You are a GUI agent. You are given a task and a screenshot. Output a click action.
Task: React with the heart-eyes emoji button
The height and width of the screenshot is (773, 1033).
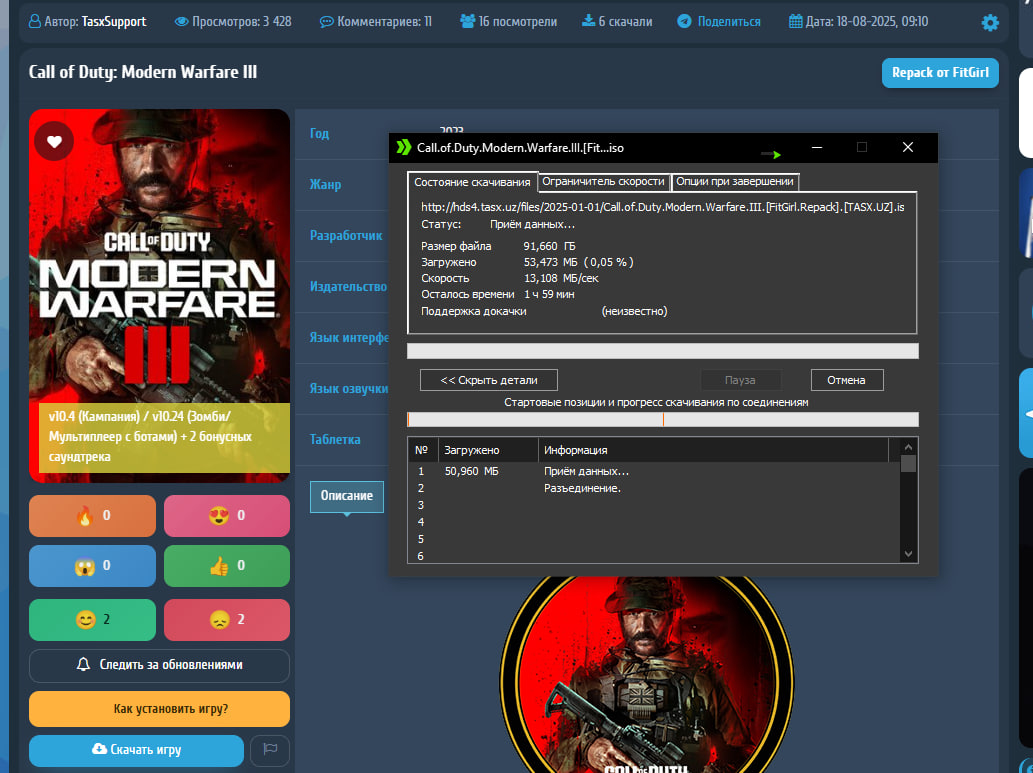point(227,516)
